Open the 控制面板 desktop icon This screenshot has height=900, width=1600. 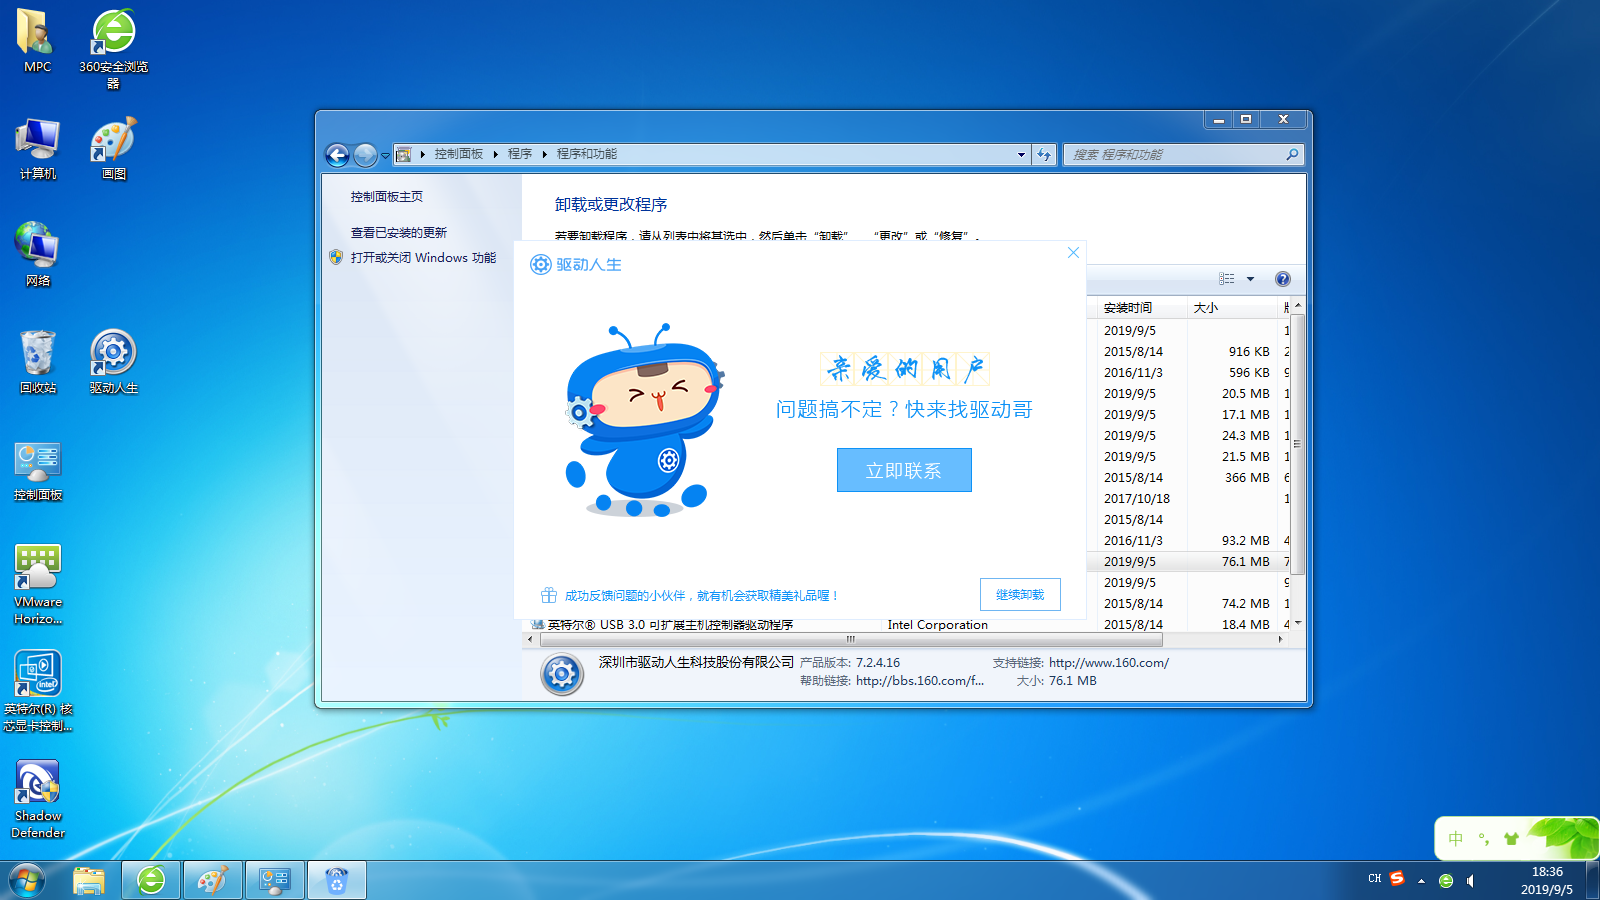37,470
